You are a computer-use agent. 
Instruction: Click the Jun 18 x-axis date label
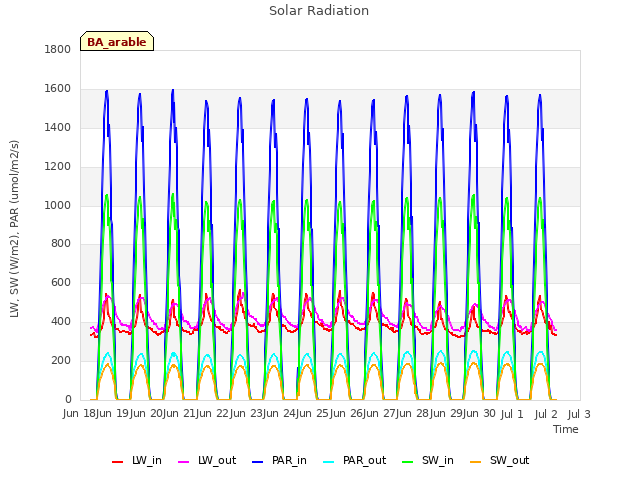click(x=80, y=414)
